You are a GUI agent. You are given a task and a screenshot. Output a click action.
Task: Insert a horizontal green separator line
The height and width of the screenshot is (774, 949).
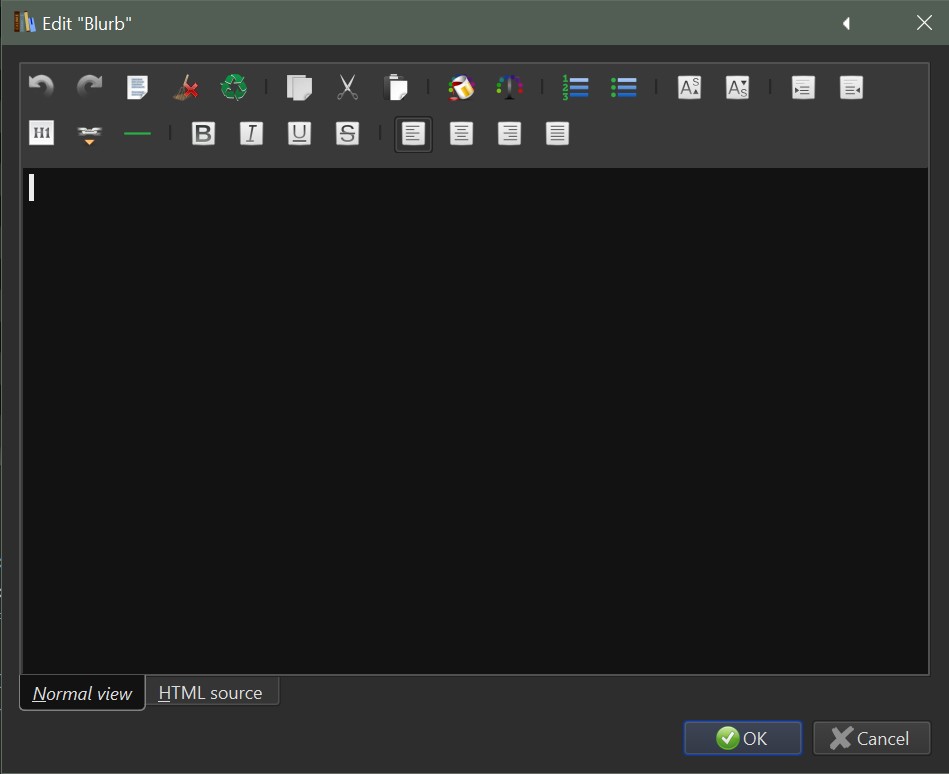[137, 133]
